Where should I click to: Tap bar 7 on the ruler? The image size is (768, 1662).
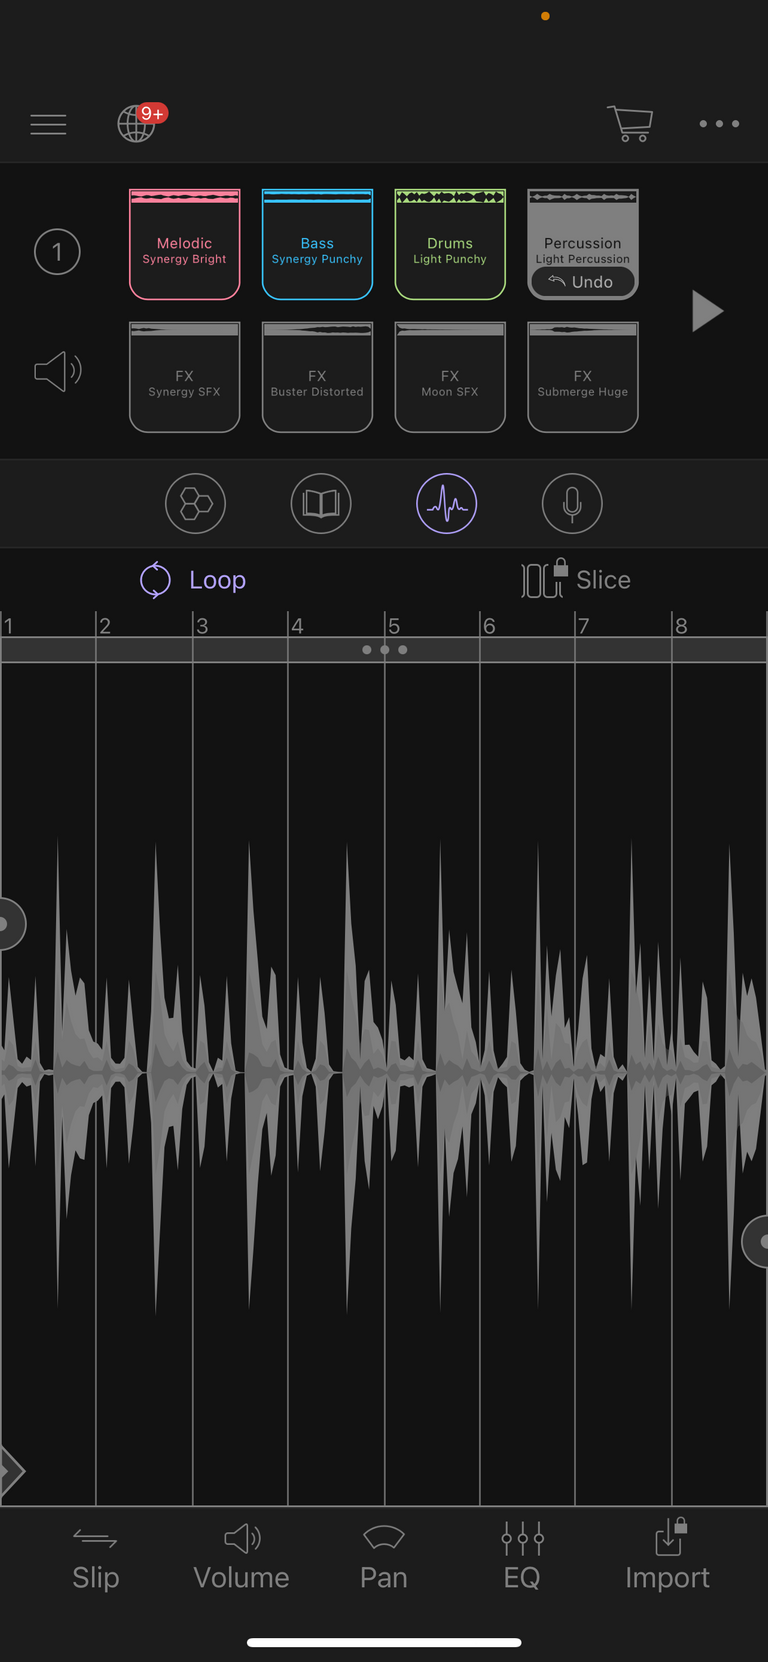point(584,626)
